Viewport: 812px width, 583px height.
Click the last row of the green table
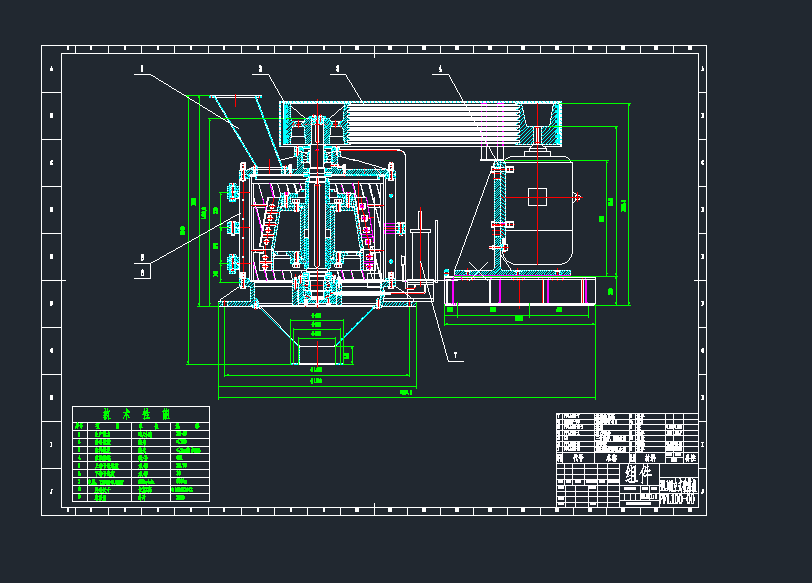[x=141, y=497]
